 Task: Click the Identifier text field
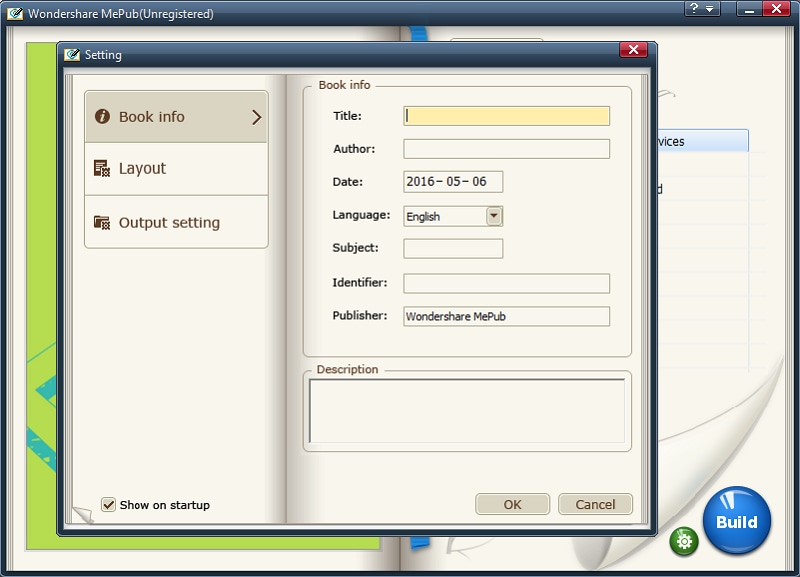pos(506,283)
